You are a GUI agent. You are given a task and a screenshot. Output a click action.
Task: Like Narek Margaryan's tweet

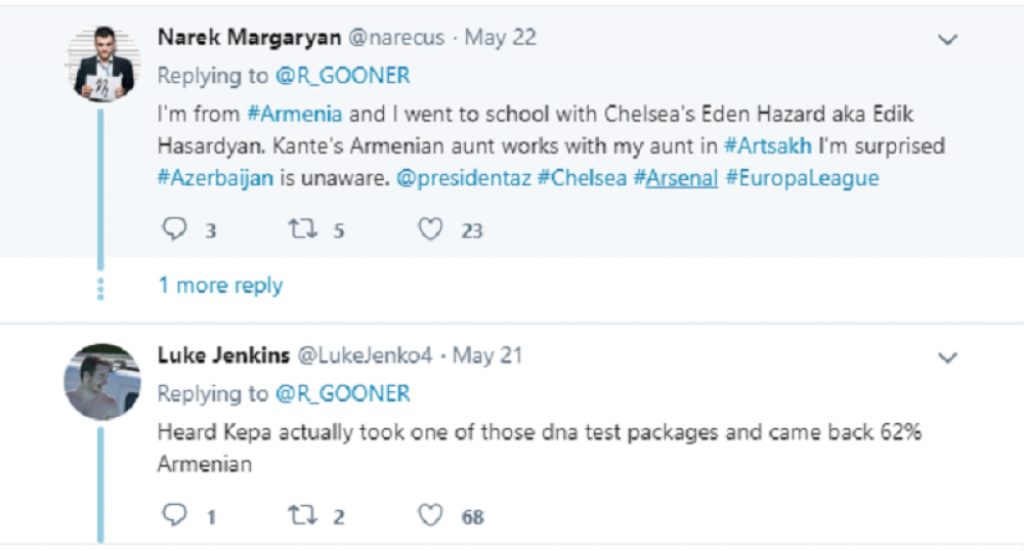click(x=430, y=230)
